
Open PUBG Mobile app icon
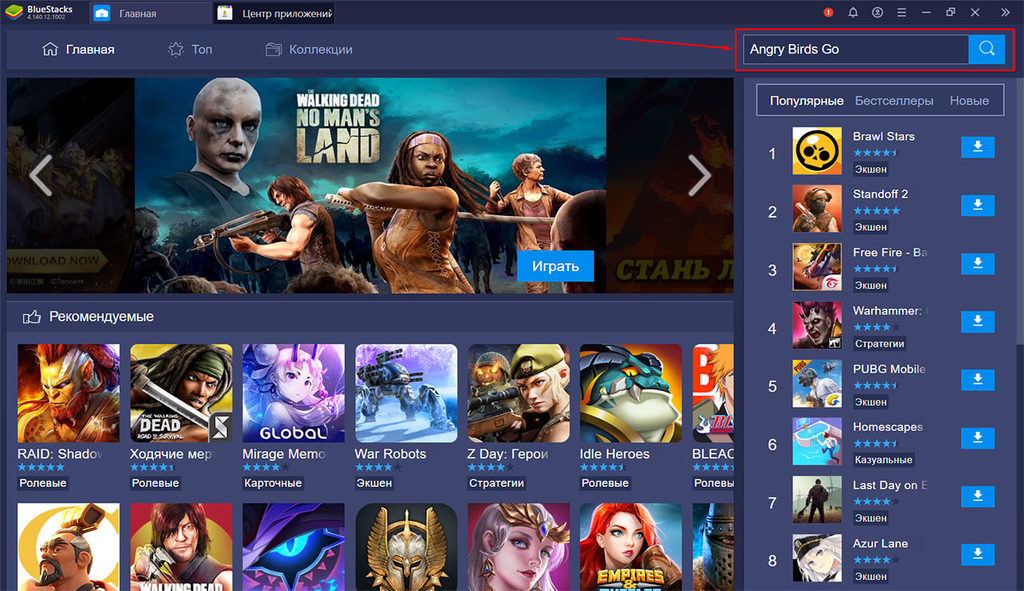click(817, 383)
